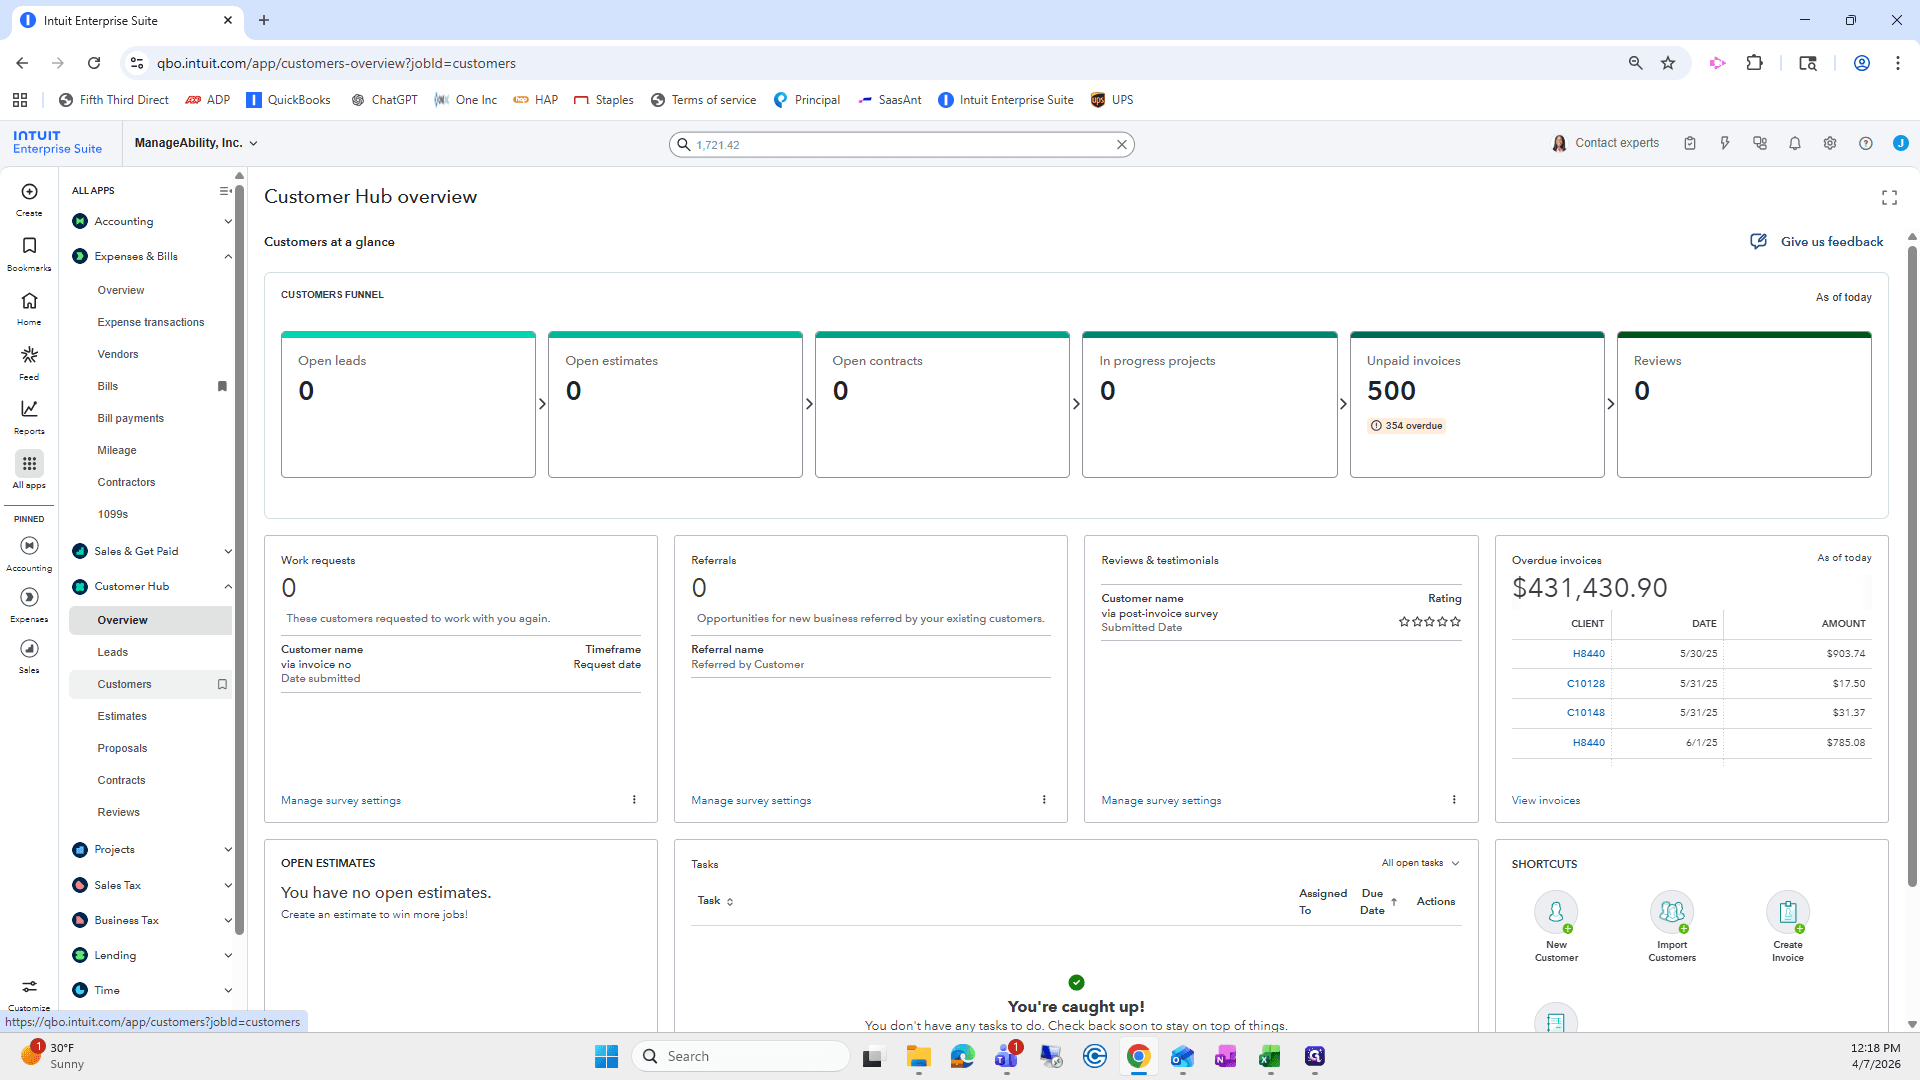Open Leads under Customer Hub
Screen dimensions: 1920x1080
coord(113,653)
